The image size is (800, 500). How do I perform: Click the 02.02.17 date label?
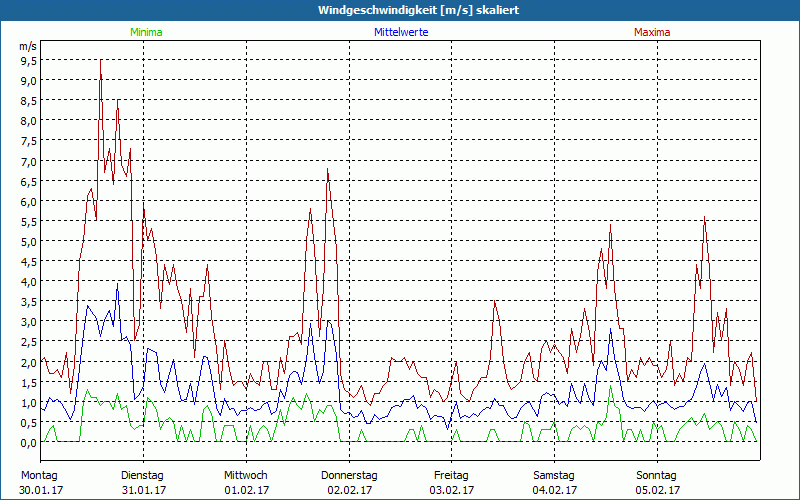click(x=350, y=490)
